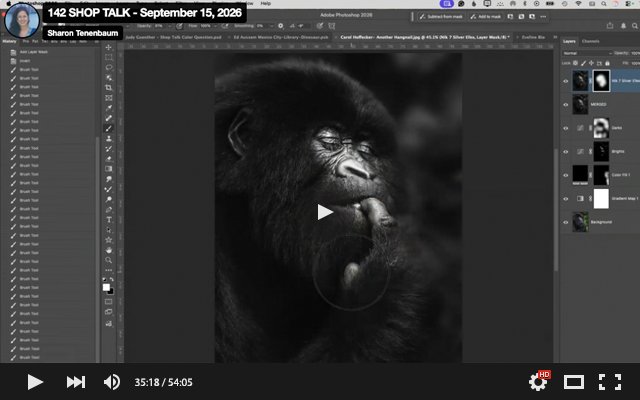The image size is (640, 400).
Task: Click the white foreground color swatch
Action: [106, 287]
